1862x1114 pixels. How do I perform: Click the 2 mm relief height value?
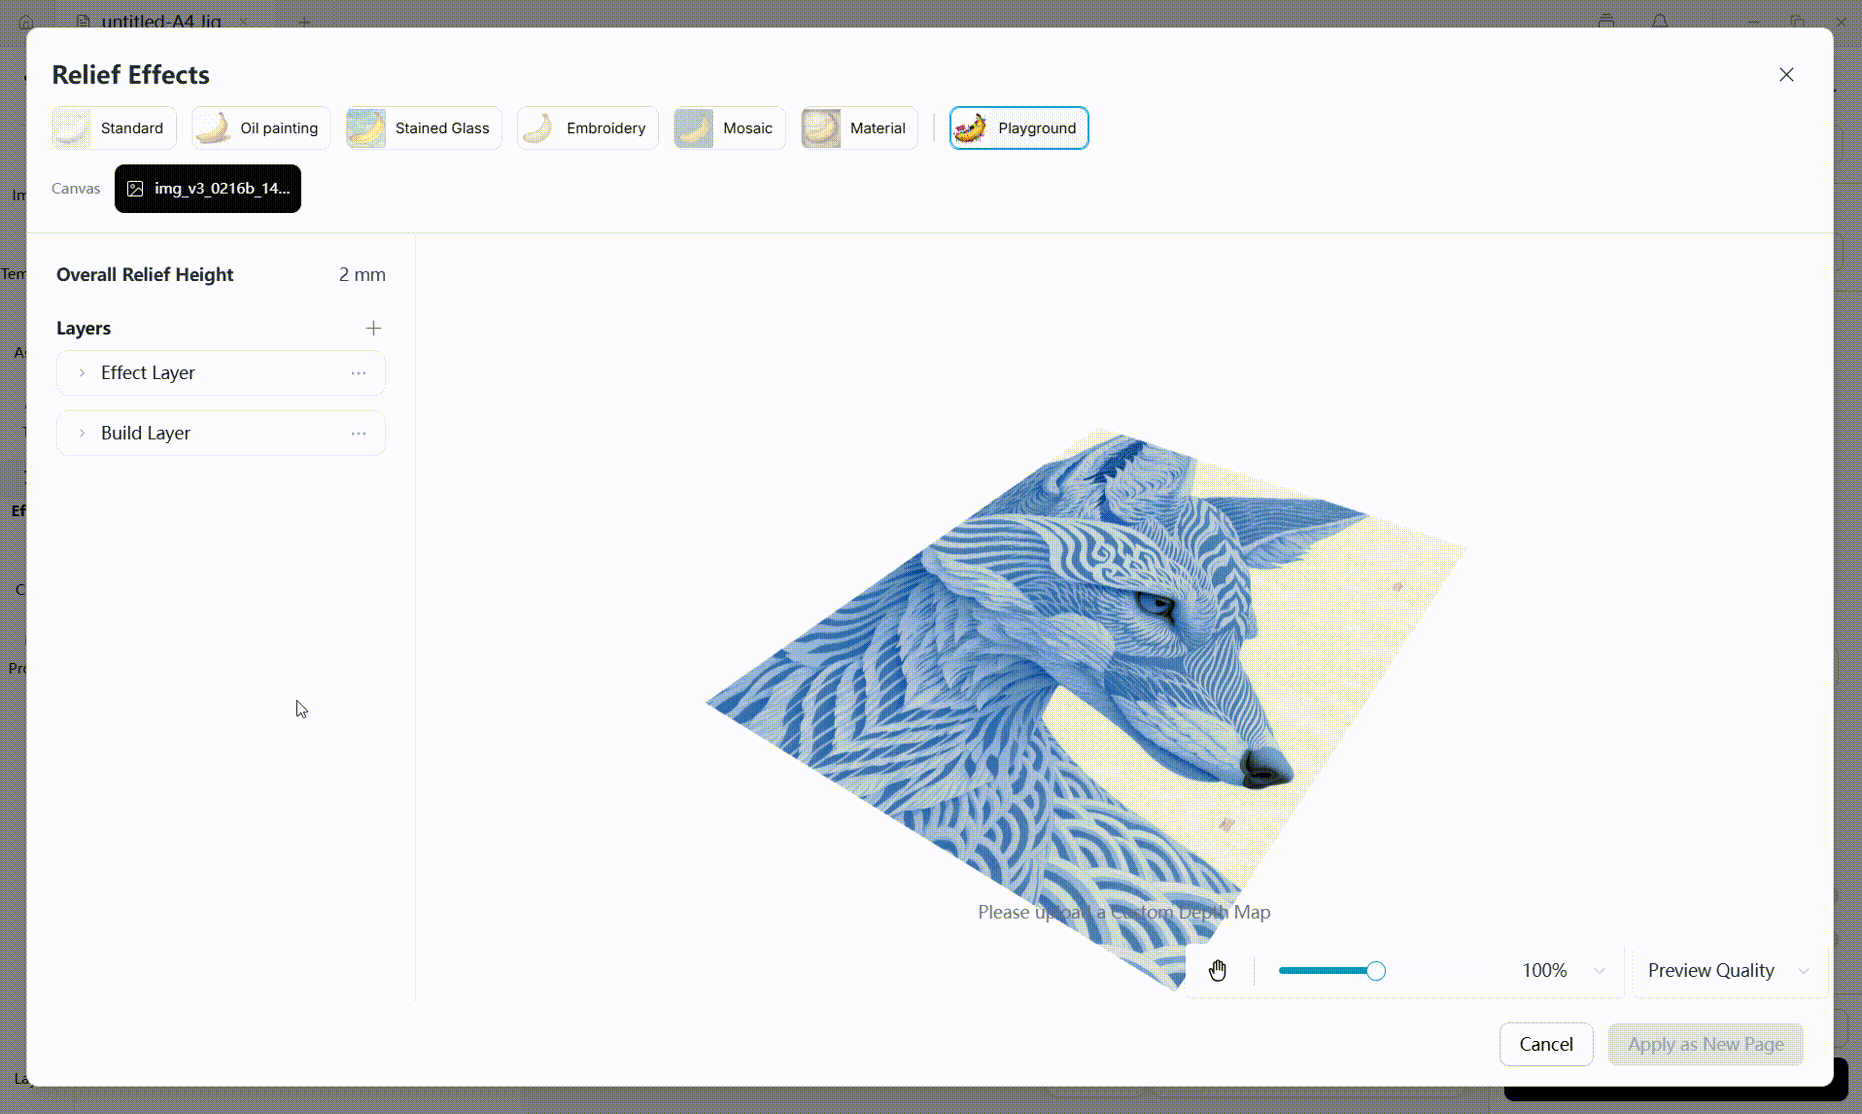click(x=361, y=274)
